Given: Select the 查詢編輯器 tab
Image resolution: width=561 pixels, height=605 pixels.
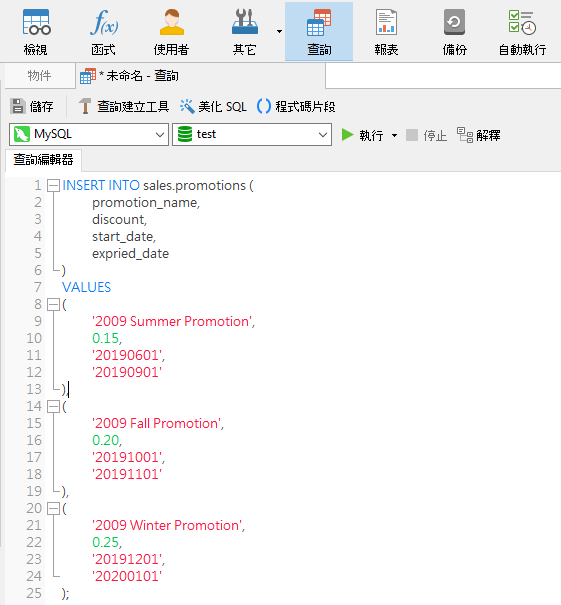Looking at the screenshot, I should [43, 159].
